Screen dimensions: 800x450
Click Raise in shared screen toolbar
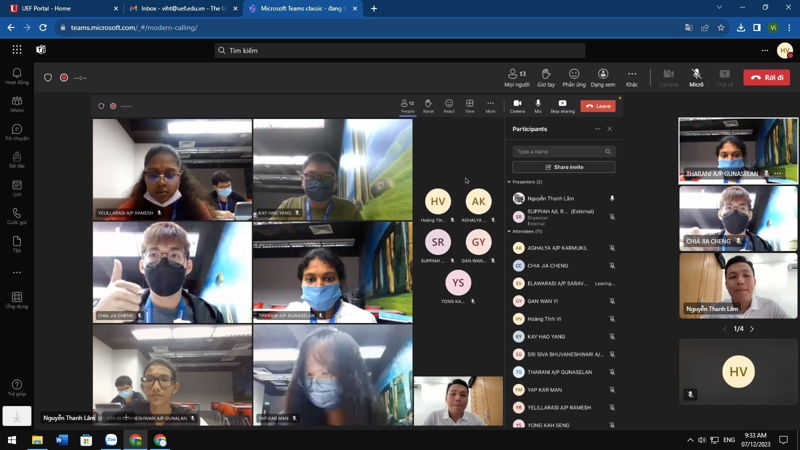click(x=428, y=106)
